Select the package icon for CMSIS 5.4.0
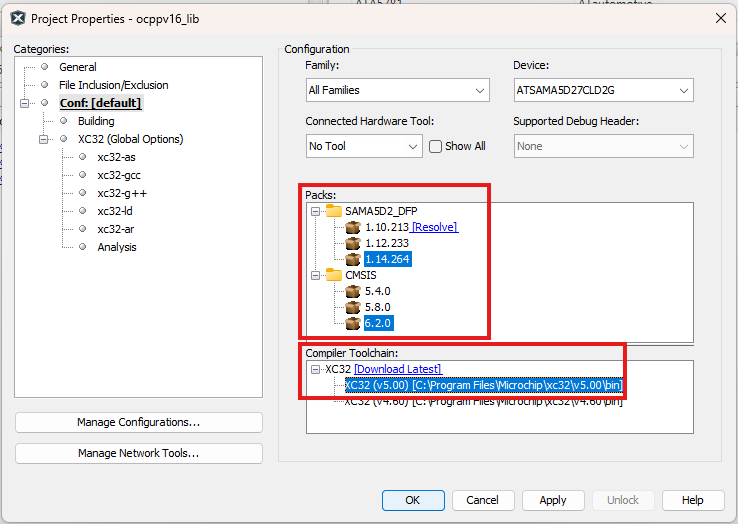The image size is (738, 524). [353, 291]
